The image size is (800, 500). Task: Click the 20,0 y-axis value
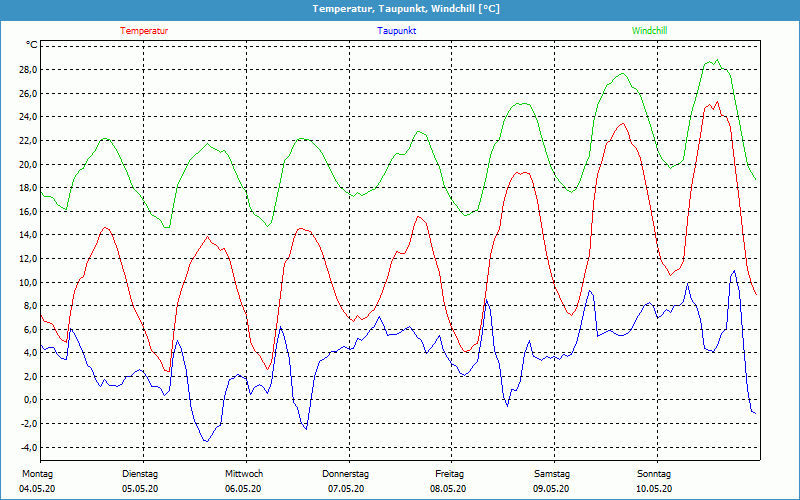click(x=28, y=164)
